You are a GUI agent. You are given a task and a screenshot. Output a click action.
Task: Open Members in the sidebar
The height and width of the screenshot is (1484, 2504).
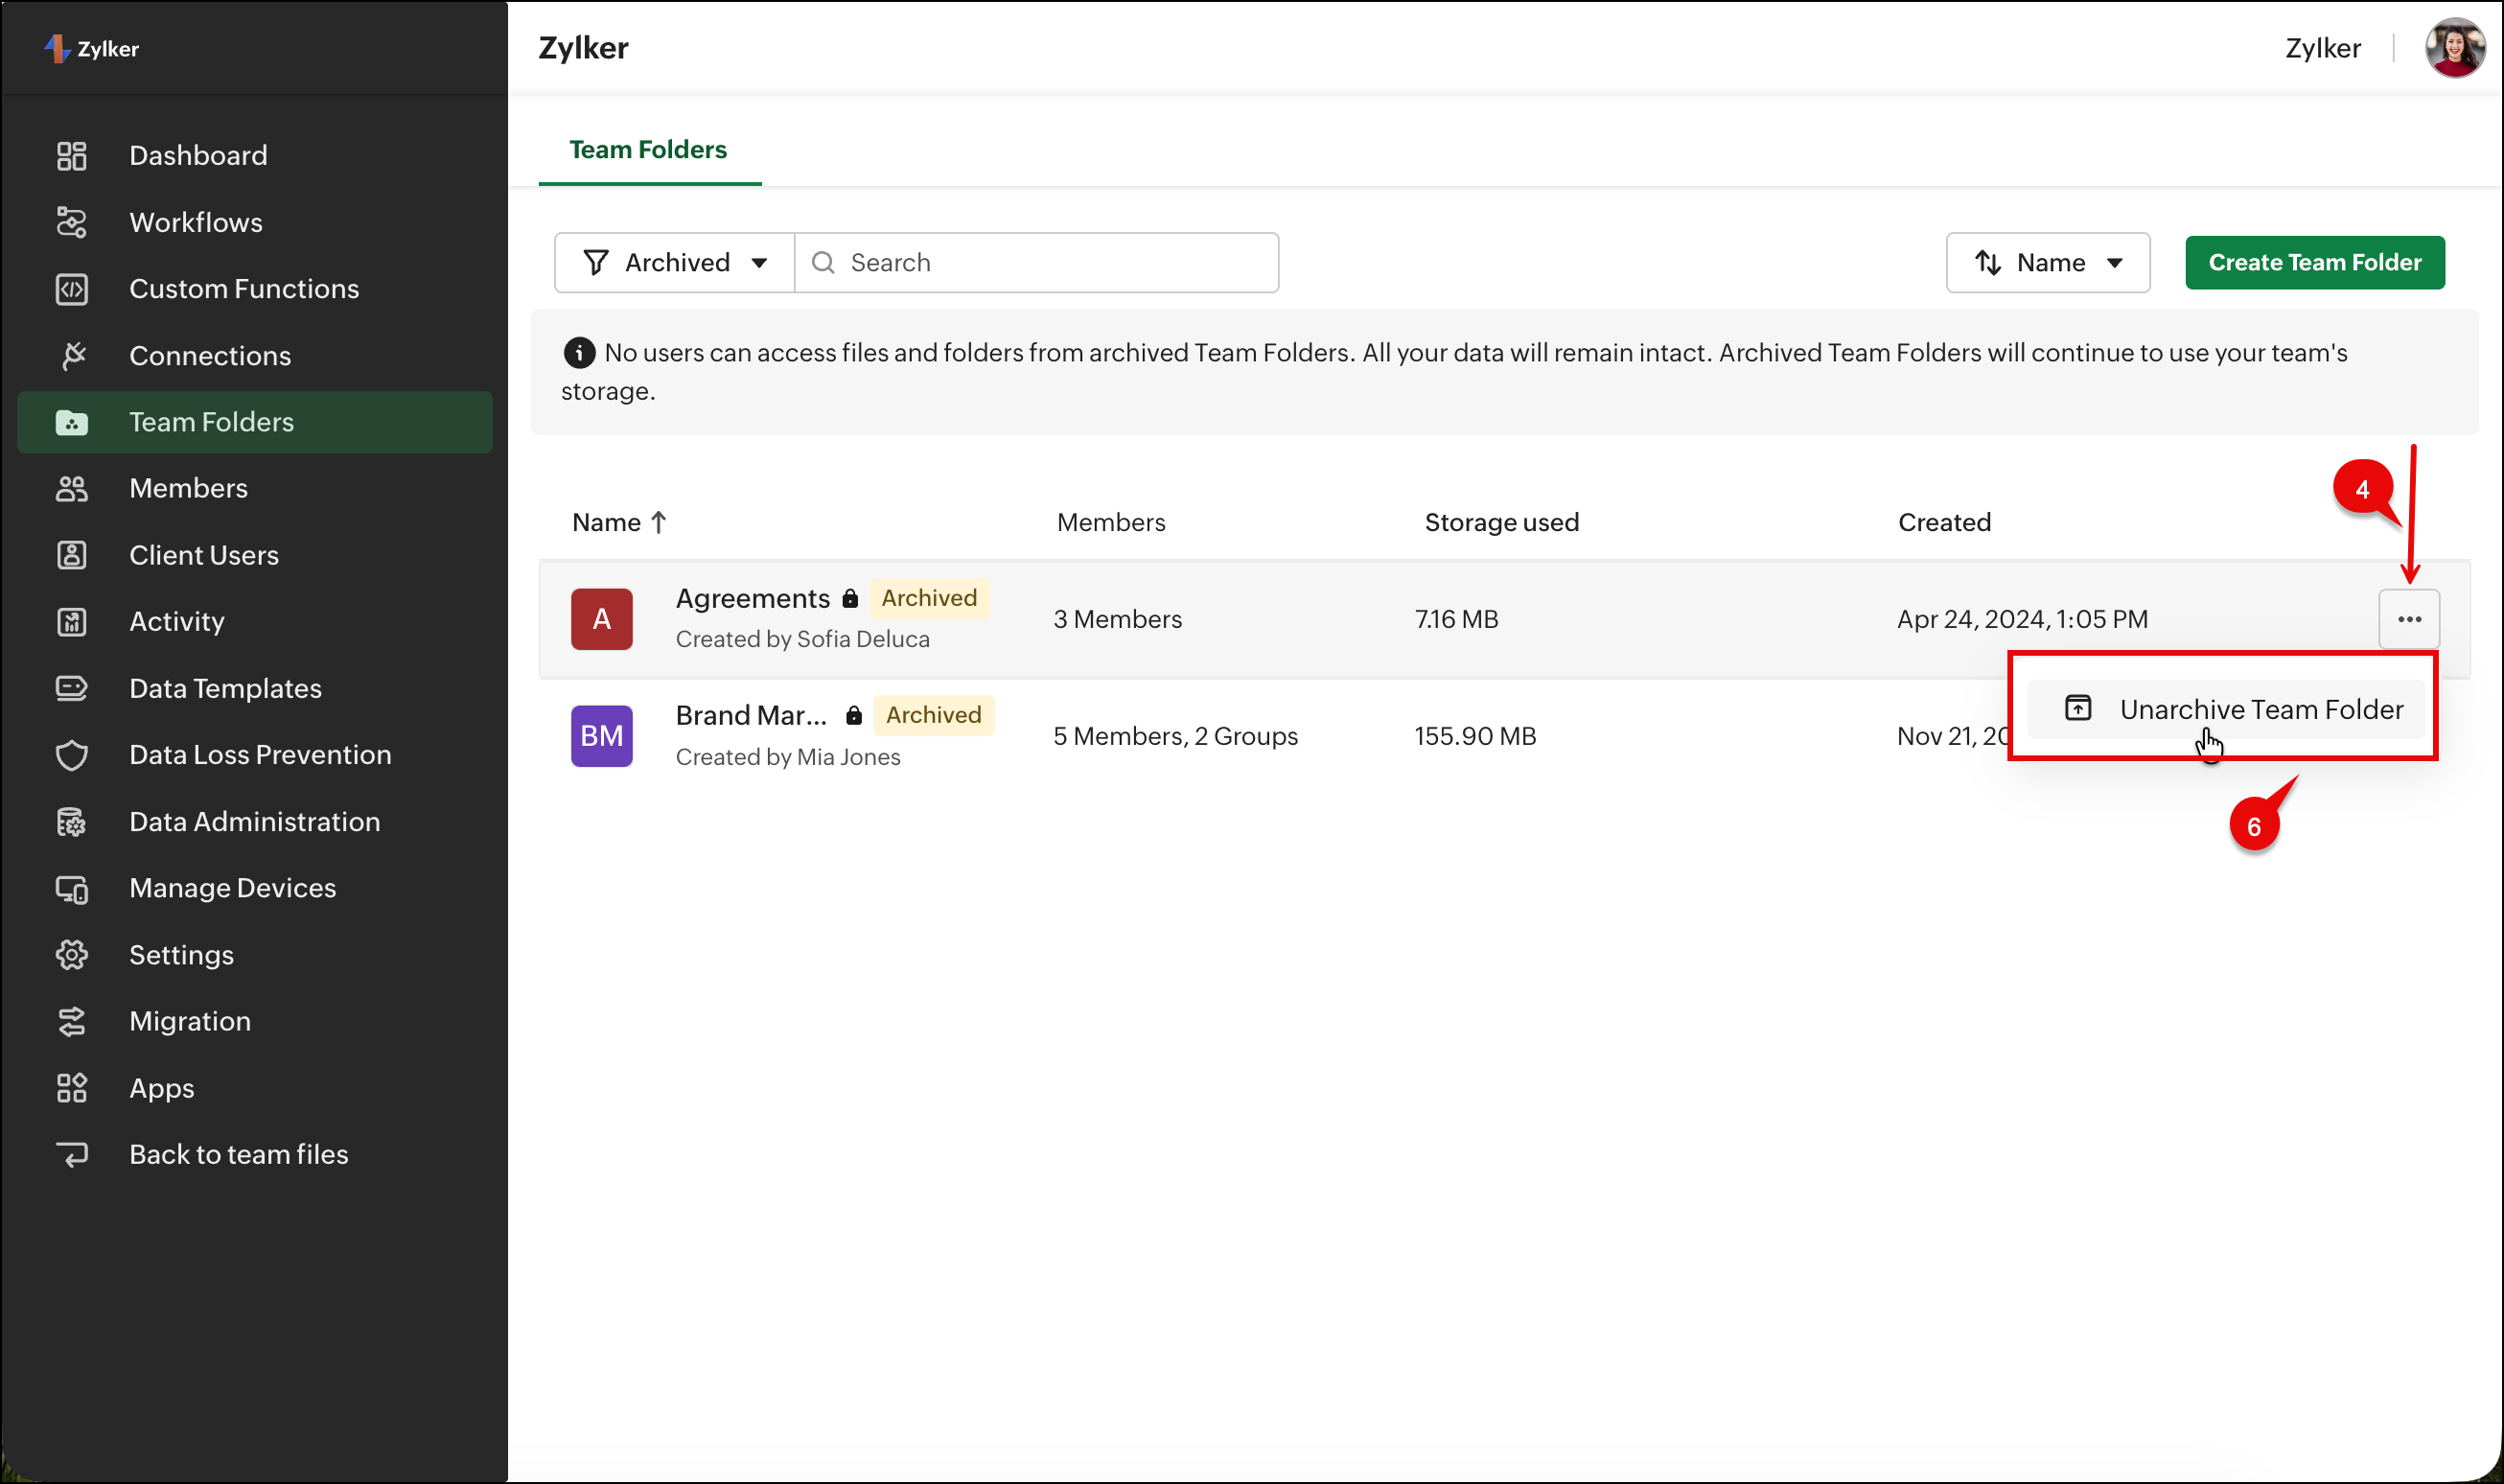point(188,488)
